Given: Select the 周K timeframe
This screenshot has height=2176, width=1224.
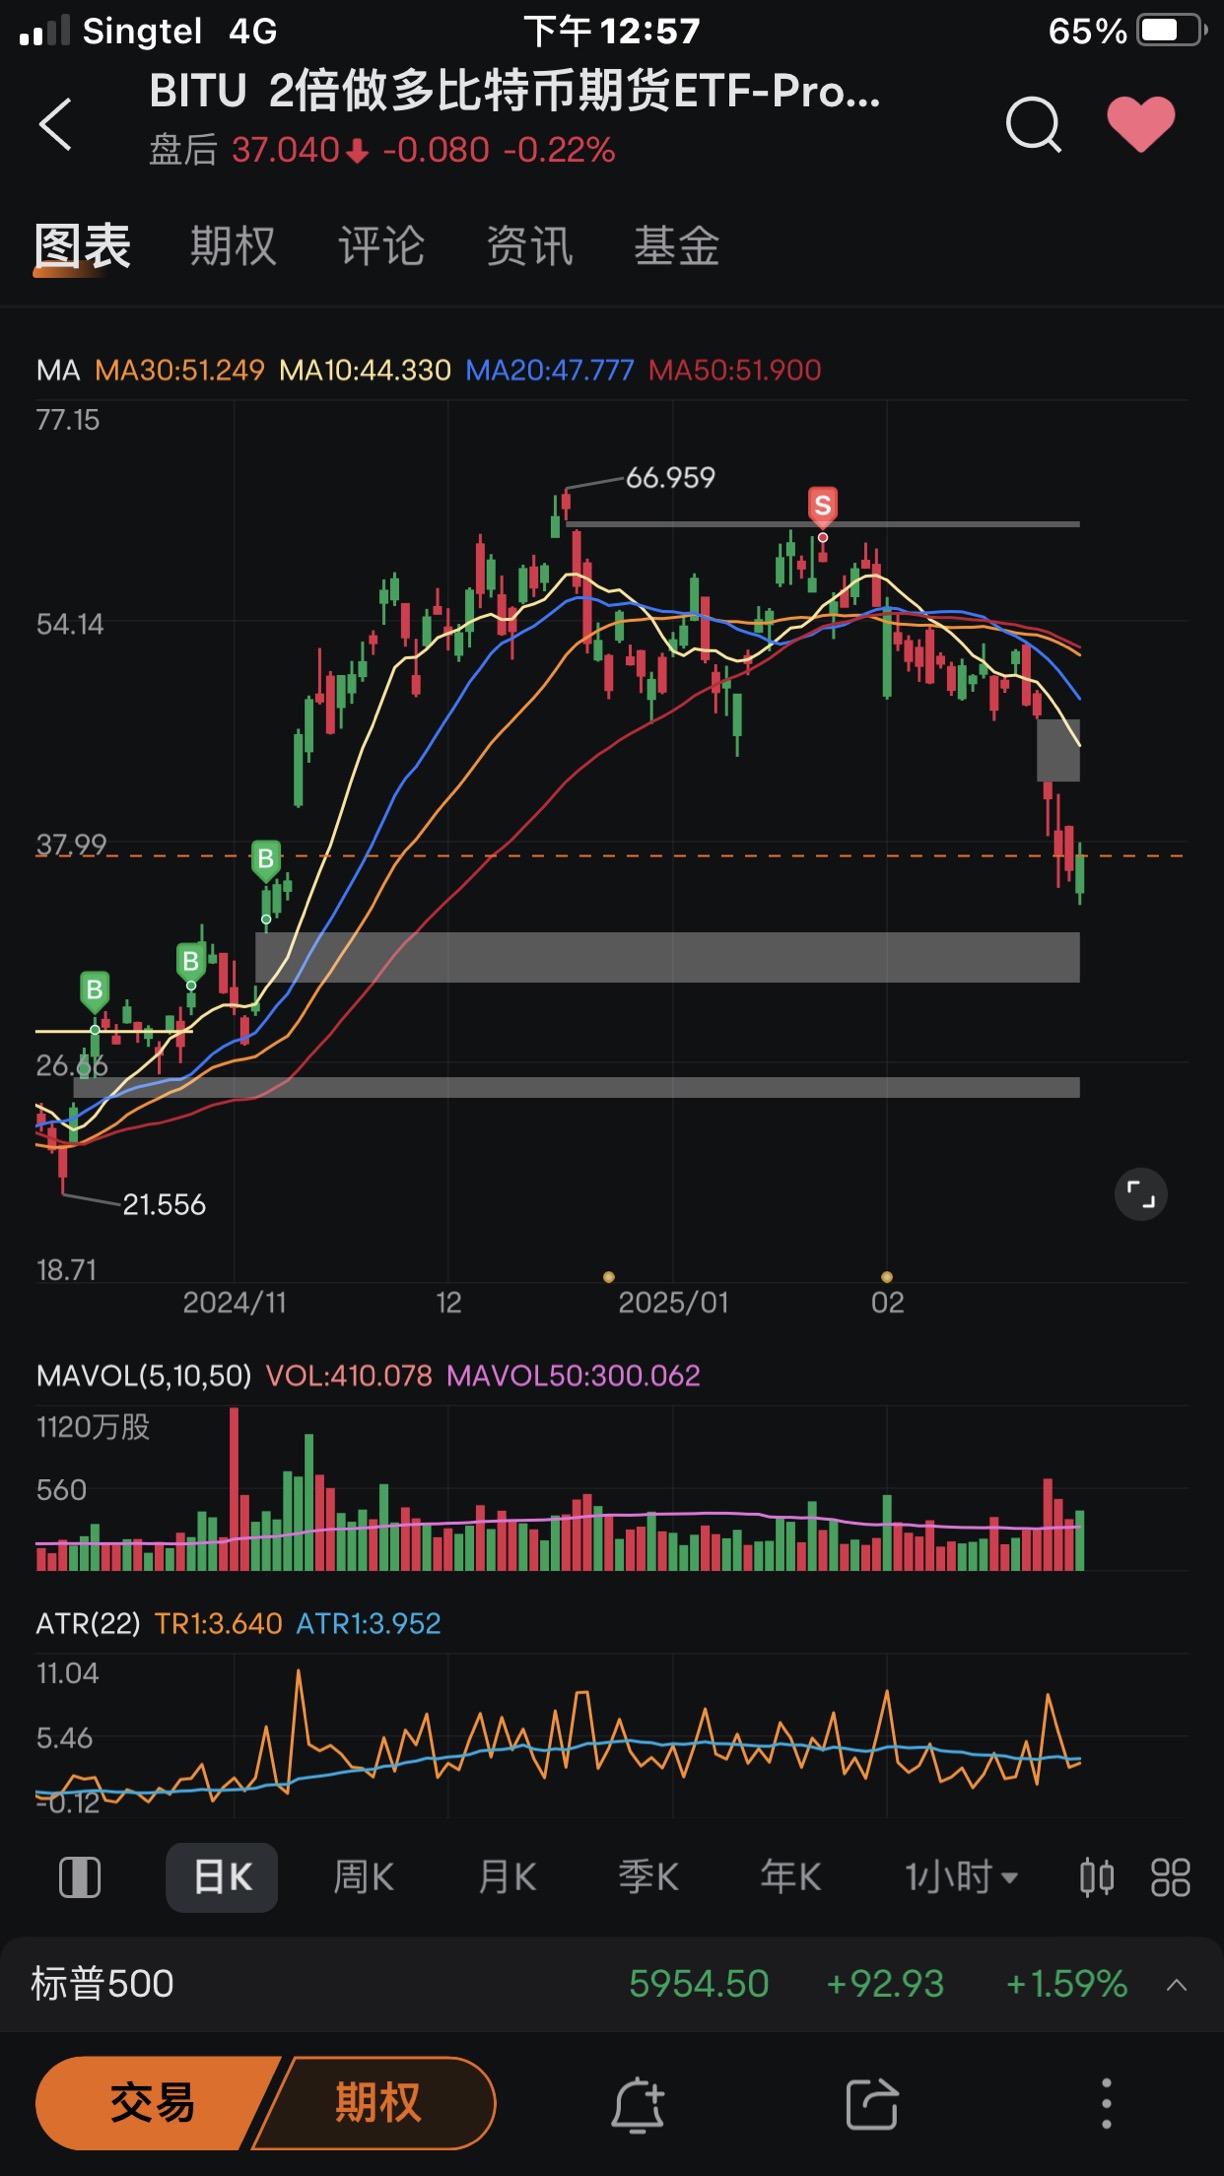Looking at the screenshot, I should pyautogui.click(x=364, y=1877).
